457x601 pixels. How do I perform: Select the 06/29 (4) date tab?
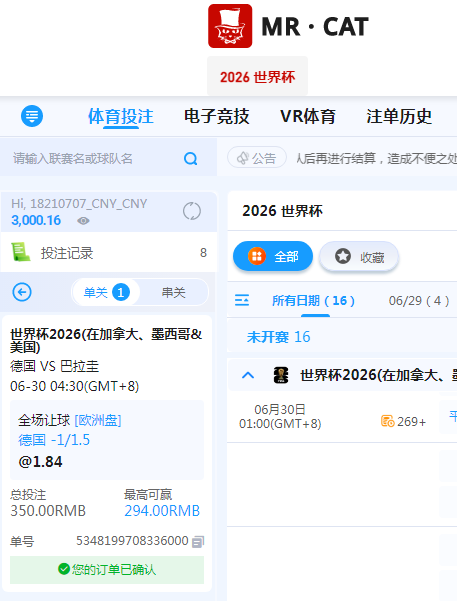point(419,301)
